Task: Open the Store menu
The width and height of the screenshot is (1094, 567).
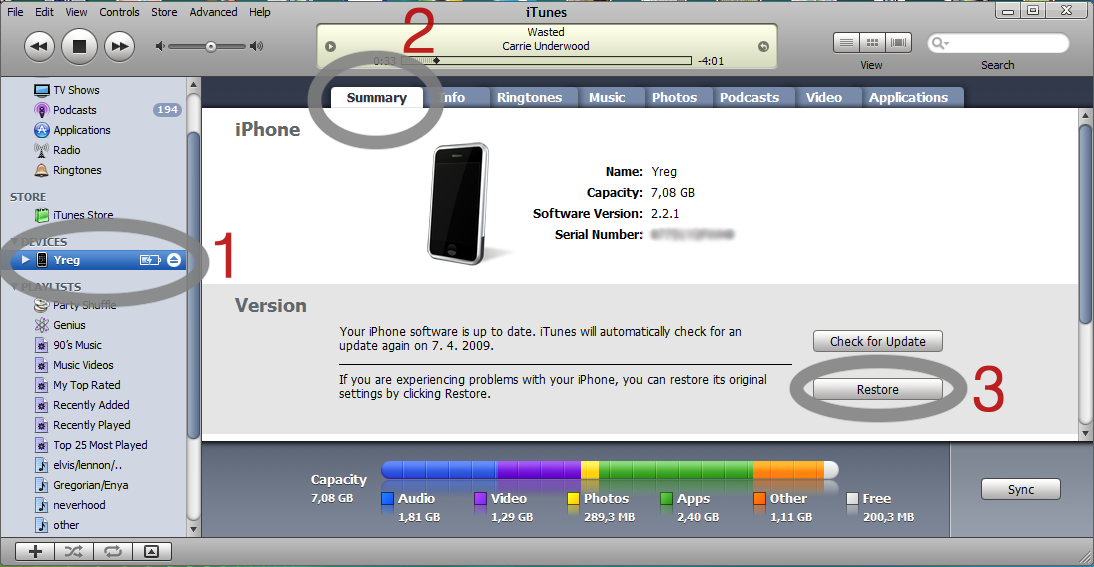Action: point(164,12)
